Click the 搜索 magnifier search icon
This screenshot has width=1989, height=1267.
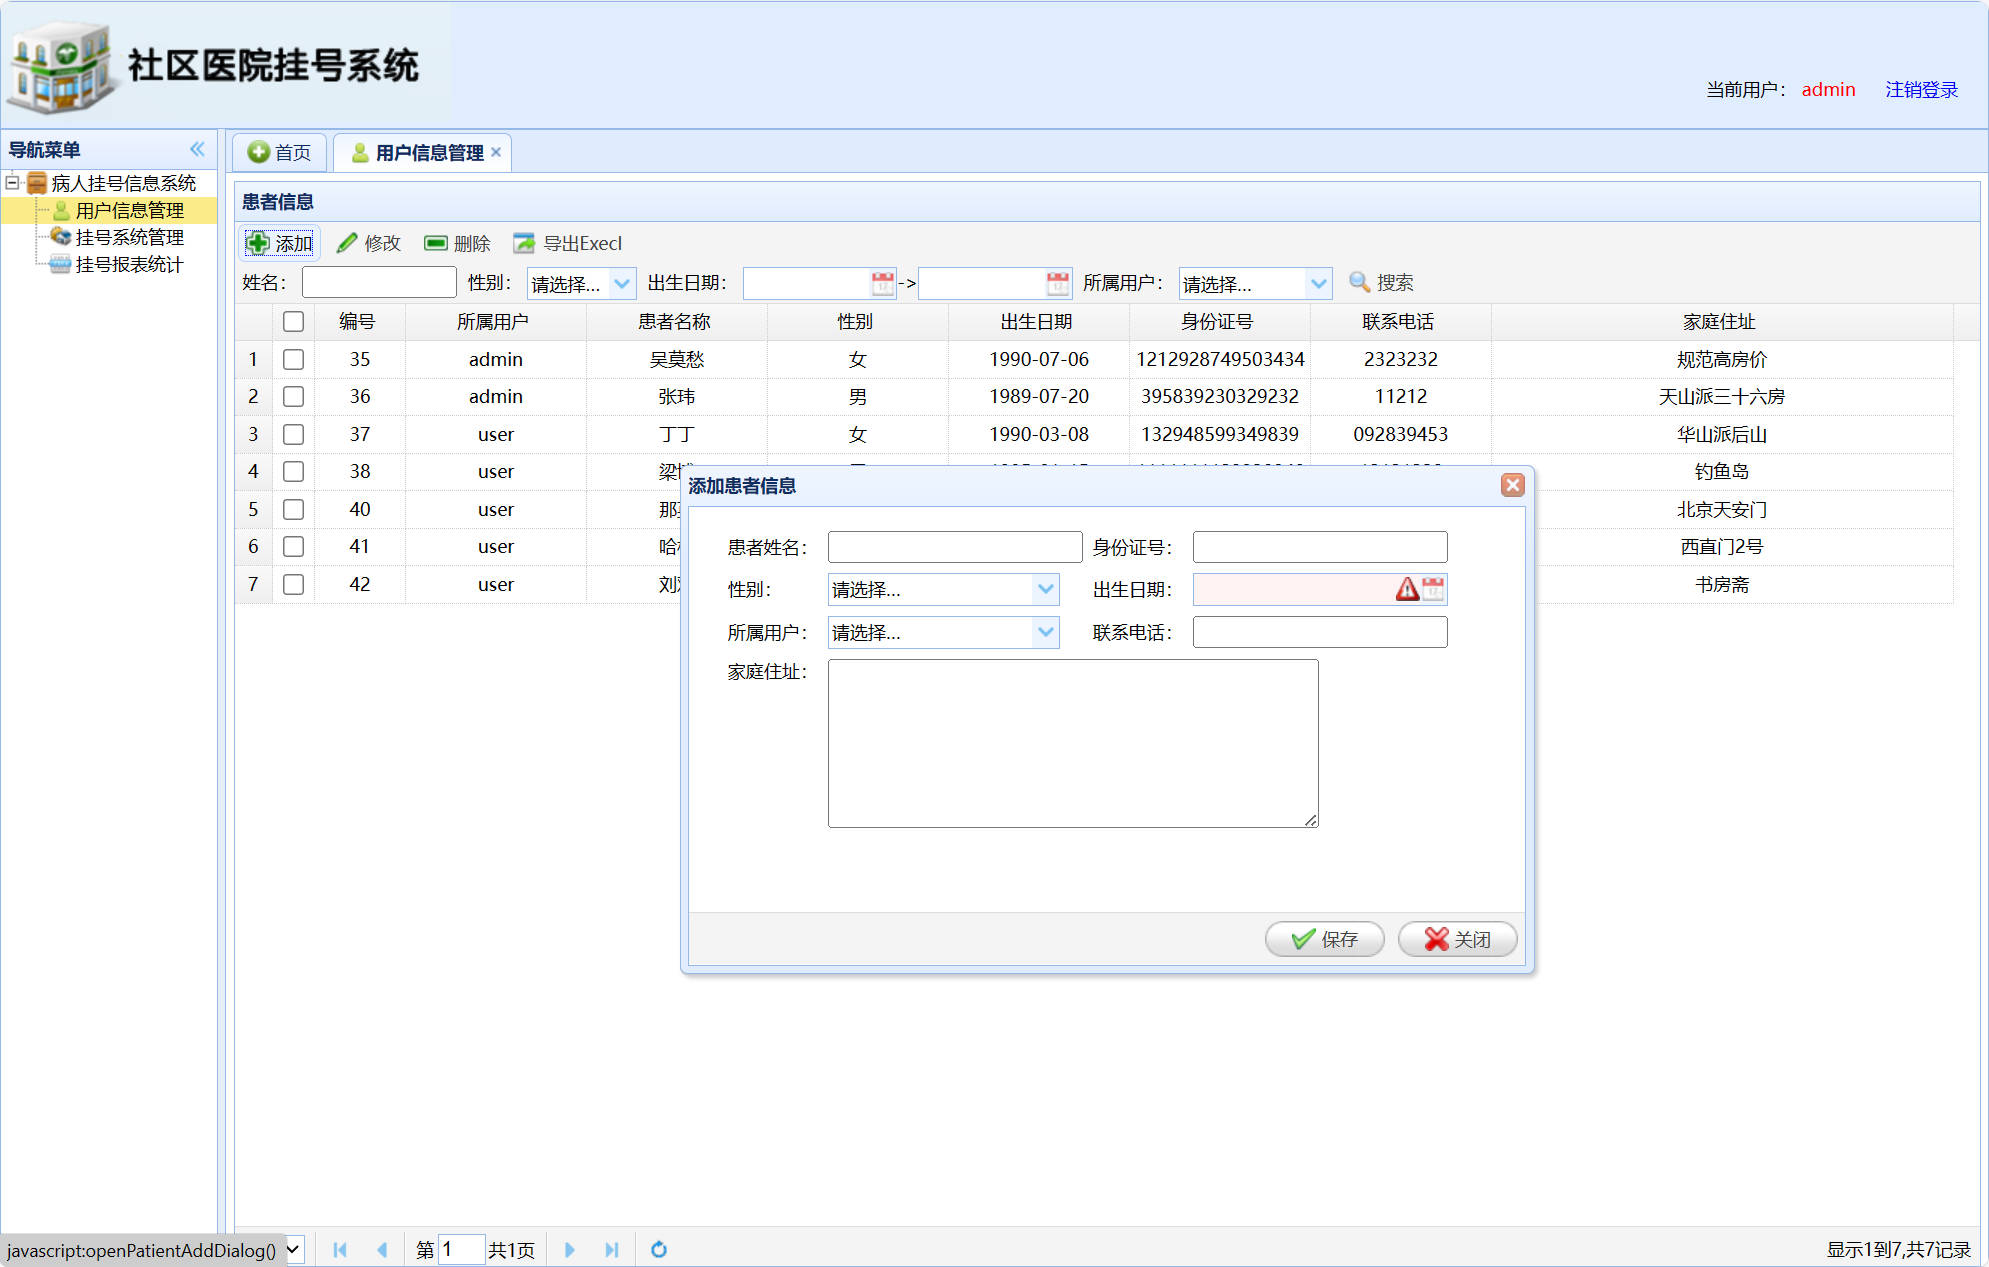tap(1359, 282)
